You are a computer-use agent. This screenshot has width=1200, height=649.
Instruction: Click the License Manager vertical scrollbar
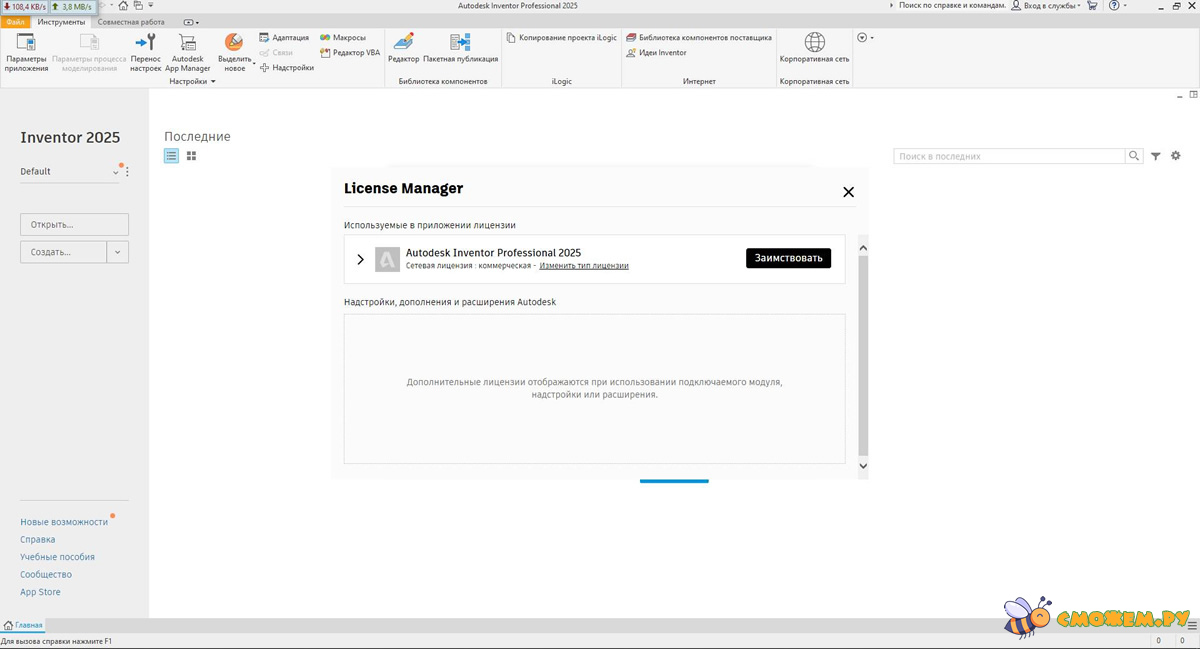864,355
